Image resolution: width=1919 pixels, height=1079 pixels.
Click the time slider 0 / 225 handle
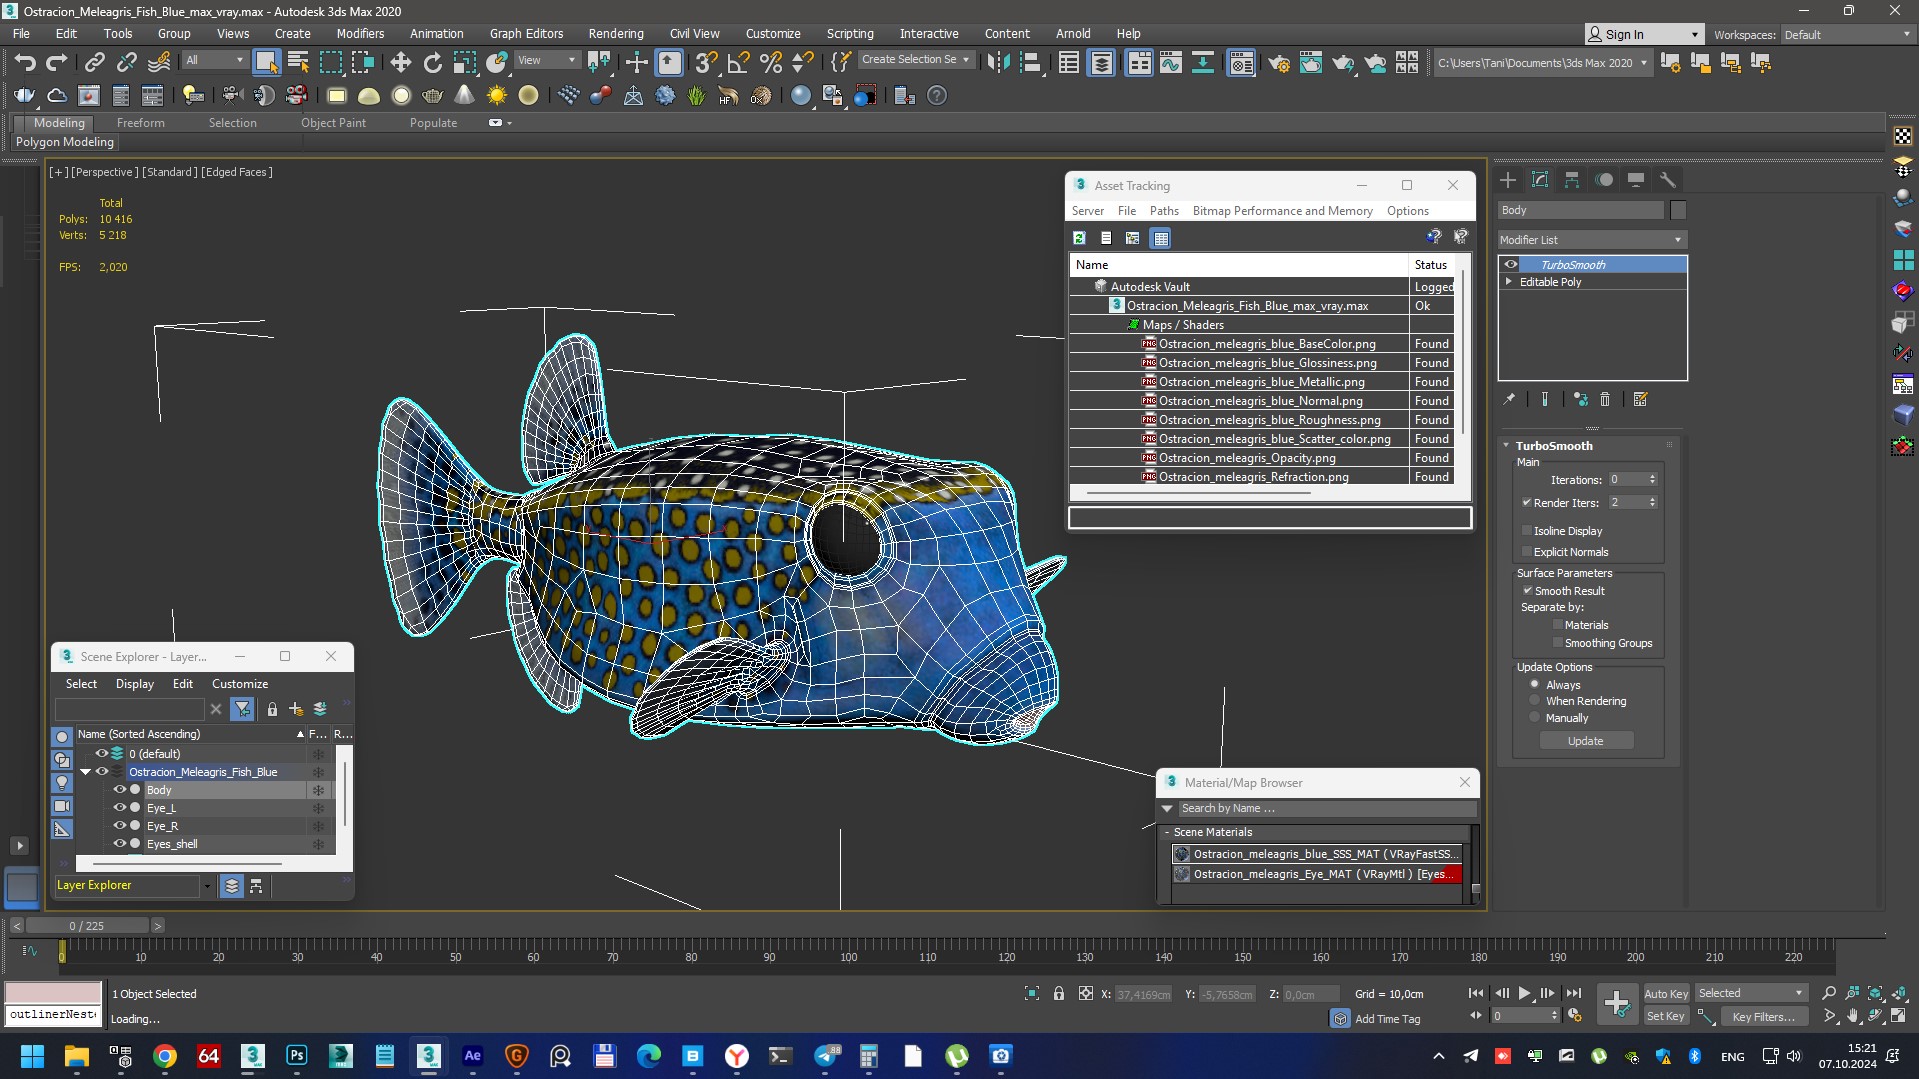tap(86, 926)
